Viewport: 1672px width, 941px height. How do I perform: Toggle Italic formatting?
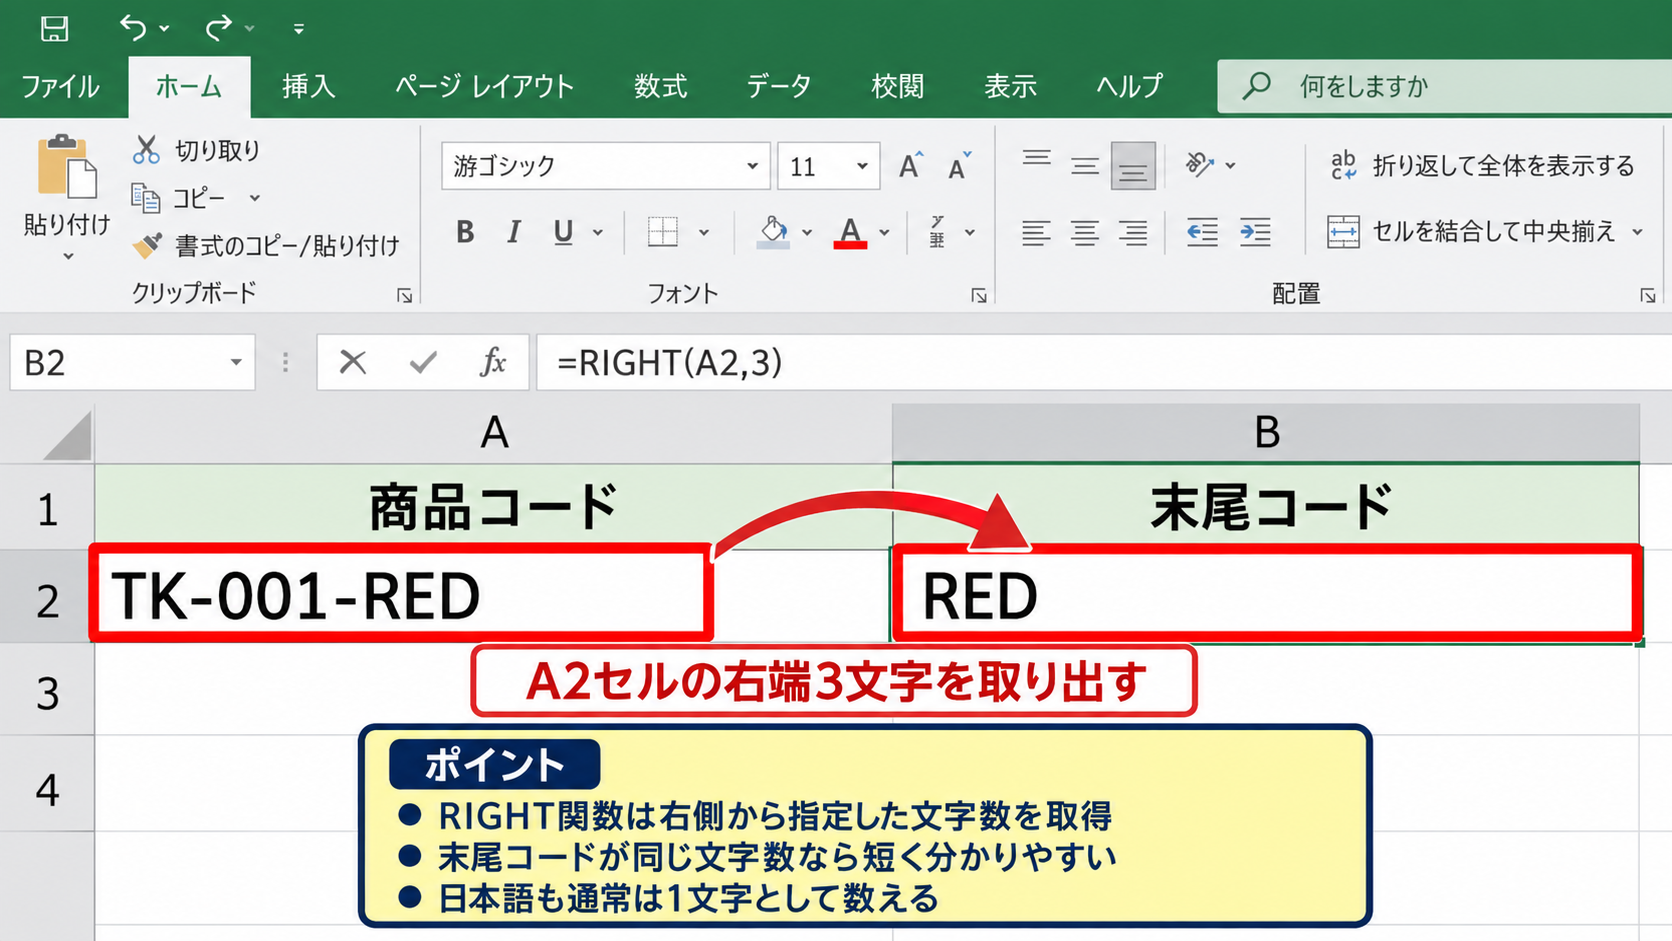[x=514, y=232]
